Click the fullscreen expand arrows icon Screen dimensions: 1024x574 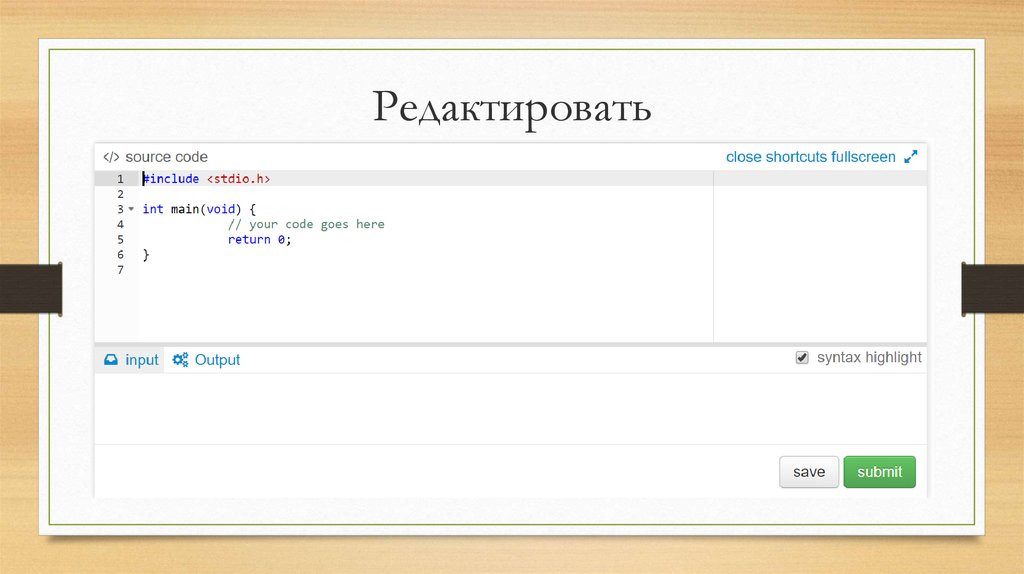[910, 157]
